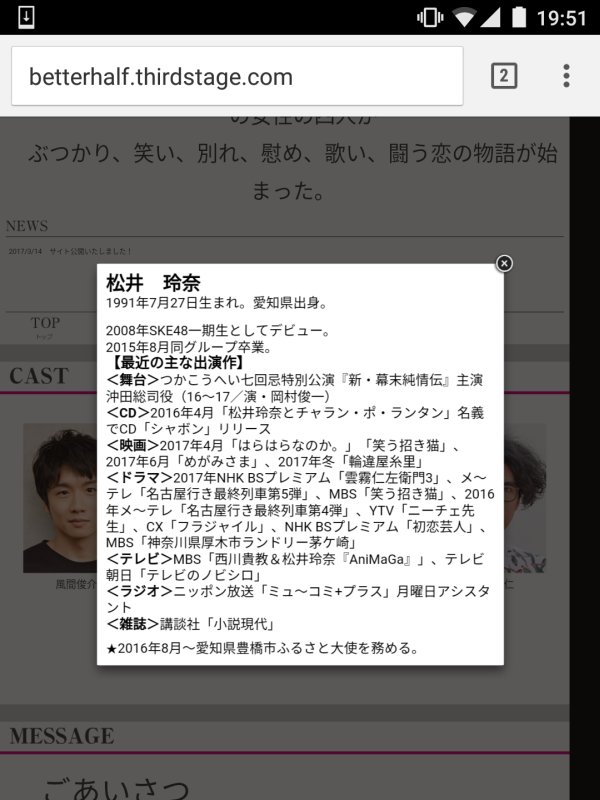600x800 pixels.
Task: Tap the battery status icon
Action: tap(519, 17)
